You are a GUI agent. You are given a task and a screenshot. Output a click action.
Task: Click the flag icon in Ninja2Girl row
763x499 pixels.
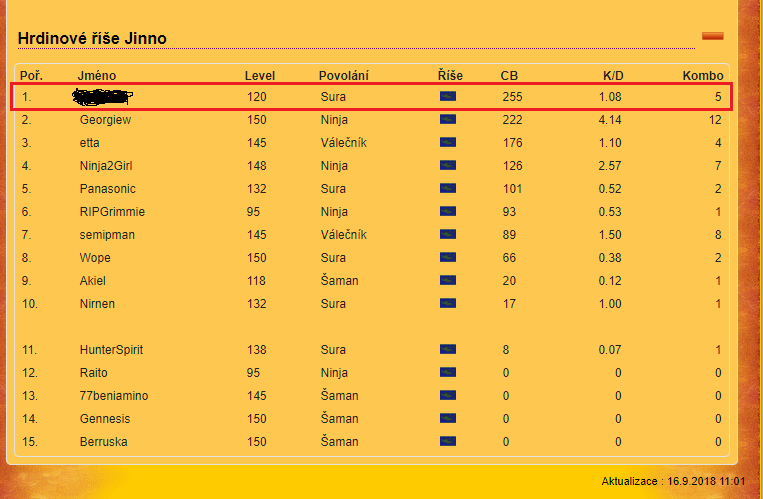[x=448, y=165]
